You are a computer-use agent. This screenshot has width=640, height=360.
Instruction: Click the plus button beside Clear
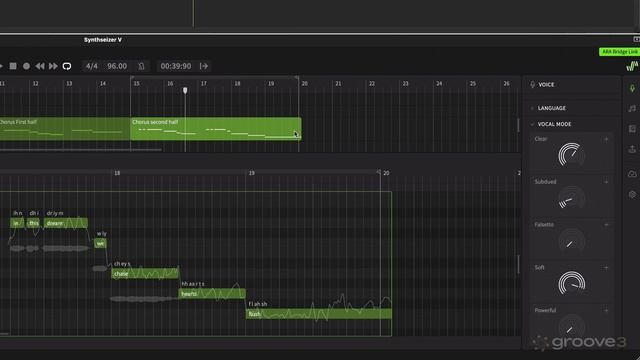(x=606, y=139)
